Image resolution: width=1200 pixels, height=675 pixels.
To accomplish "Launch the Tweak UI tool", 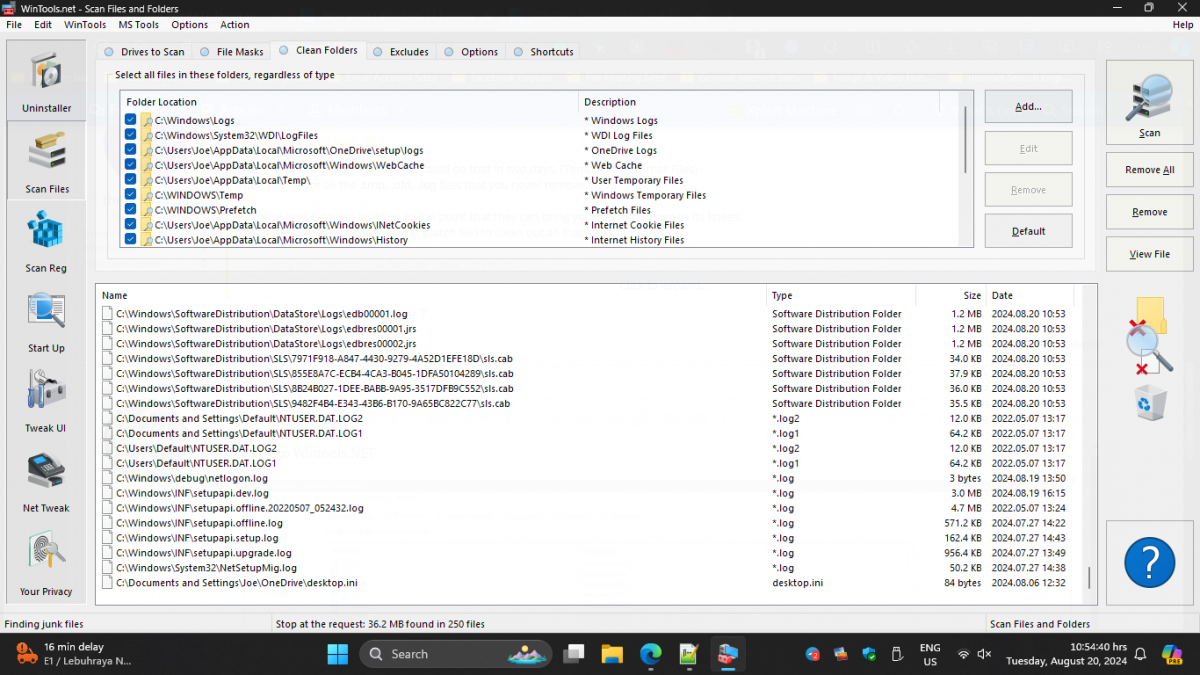I will (46, 401).
